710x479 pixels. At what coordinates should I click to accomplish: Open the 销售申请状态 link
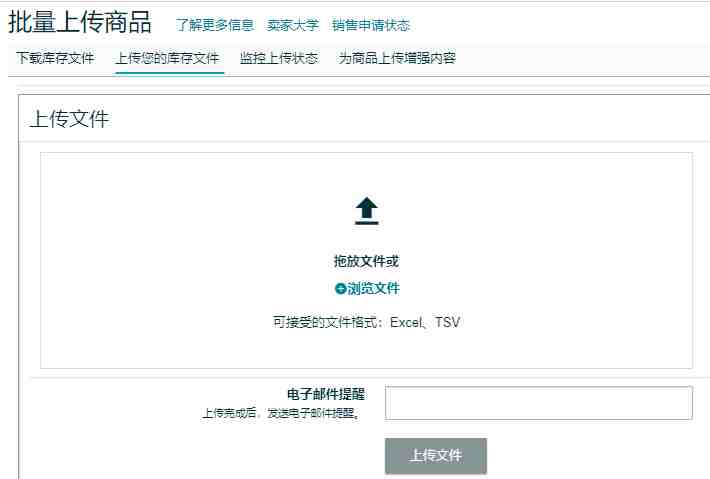pos(371,25)
